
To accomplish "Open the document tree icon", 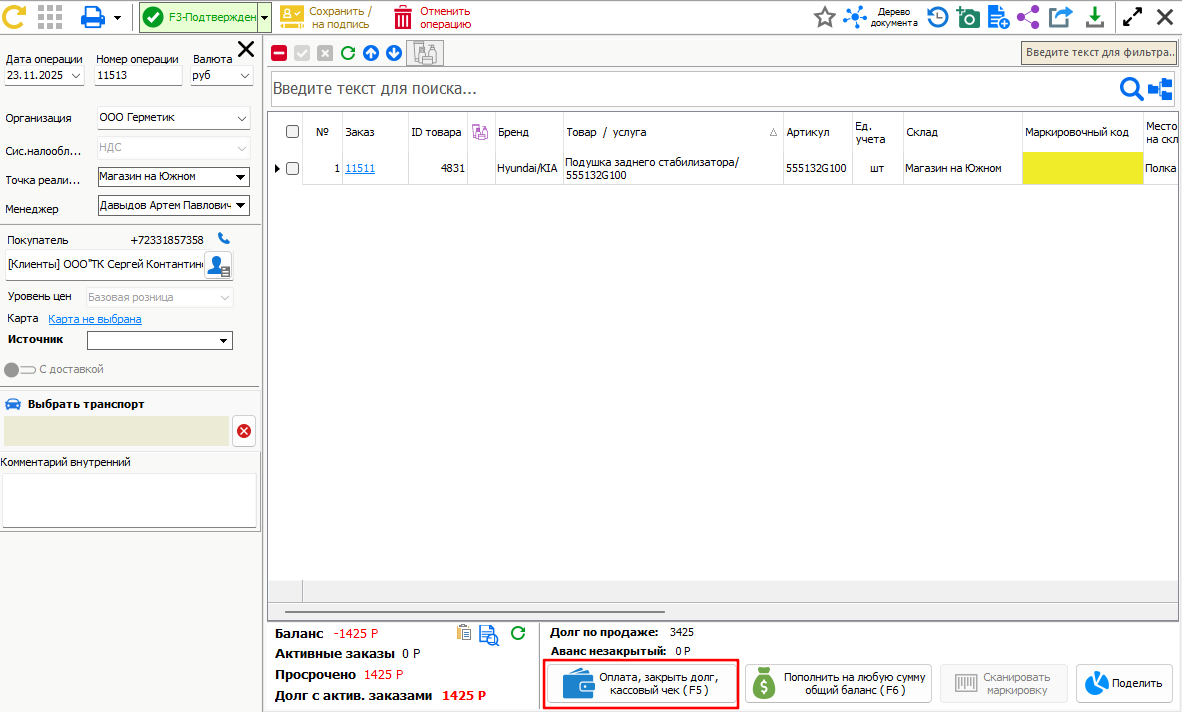I will (x=855, y=17).
